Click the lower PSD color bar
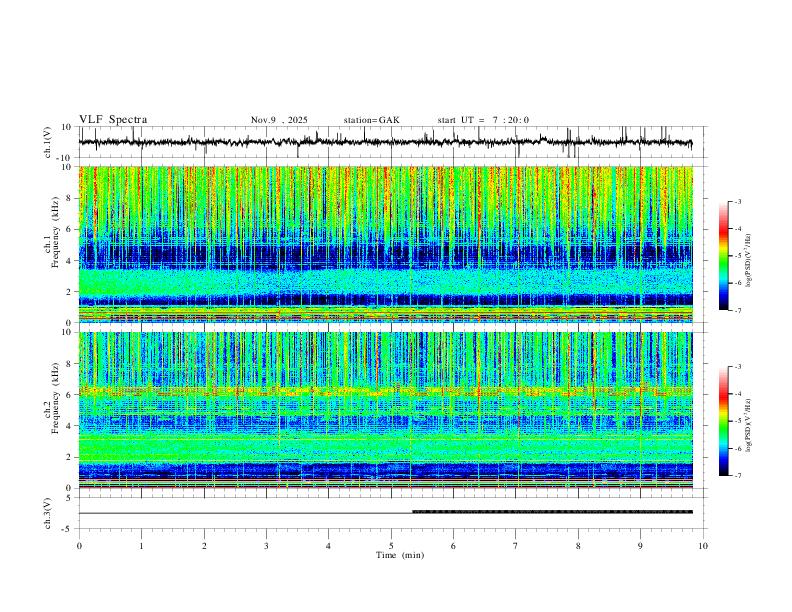The width and height of the screenshot is (792, 612). click(x=723, y=421)
